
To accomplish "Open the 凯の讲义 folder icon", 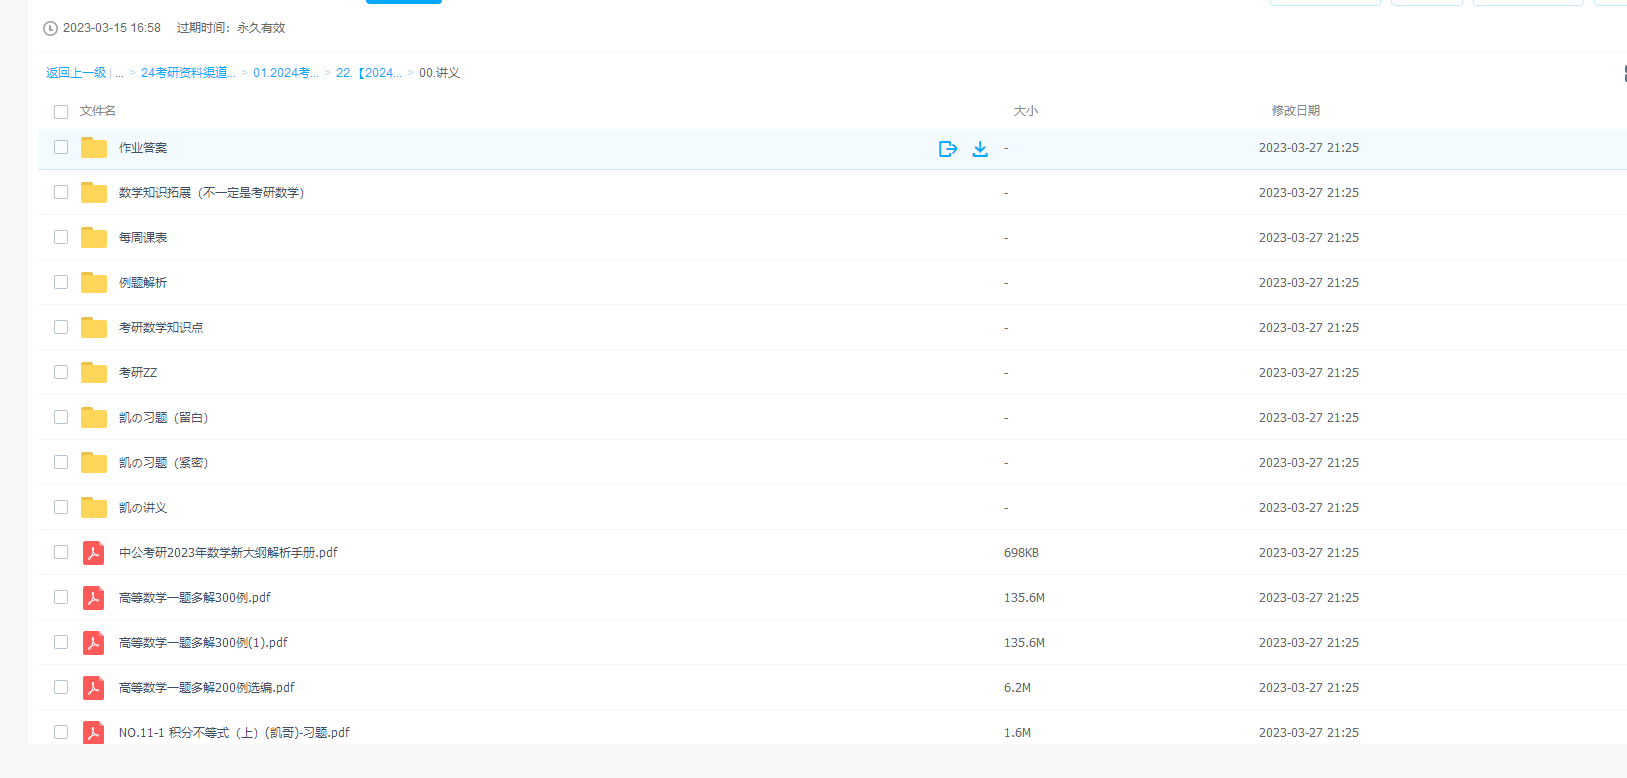I will click(94, 508).
